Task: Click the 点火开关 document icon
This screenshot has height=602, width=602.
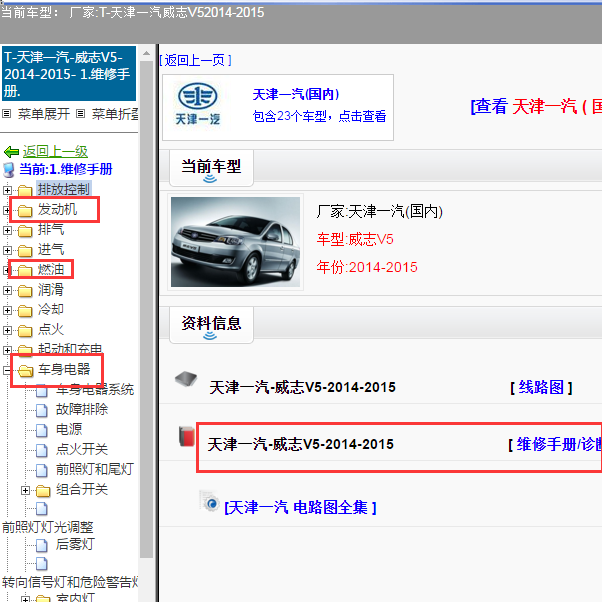Action: tap(42, 450)
